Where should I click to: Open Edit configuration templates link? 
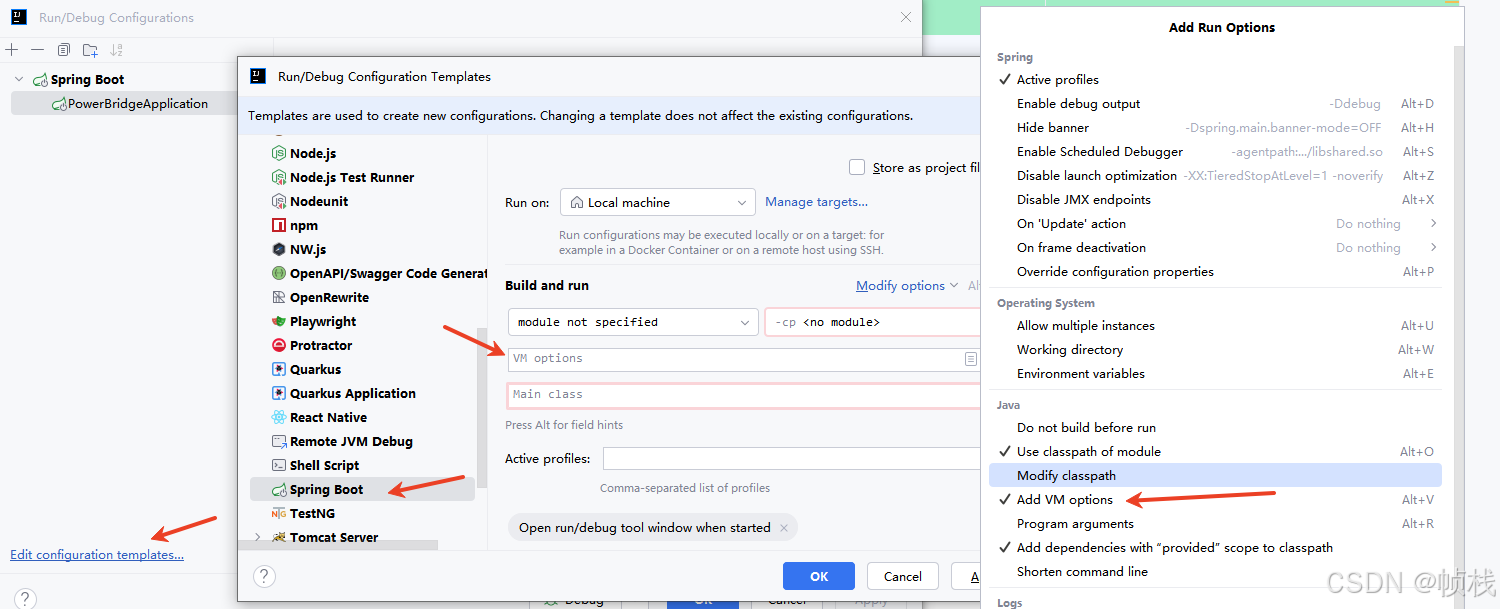[97, 555]
